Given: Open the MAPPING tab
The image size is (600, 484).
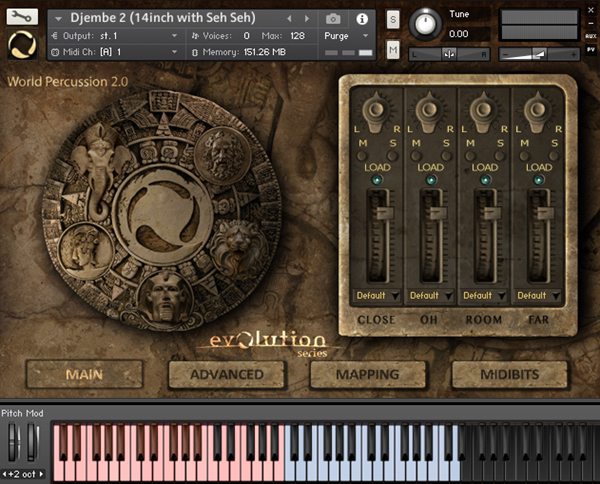Looking at the screenshot, I should coord(368,374).
